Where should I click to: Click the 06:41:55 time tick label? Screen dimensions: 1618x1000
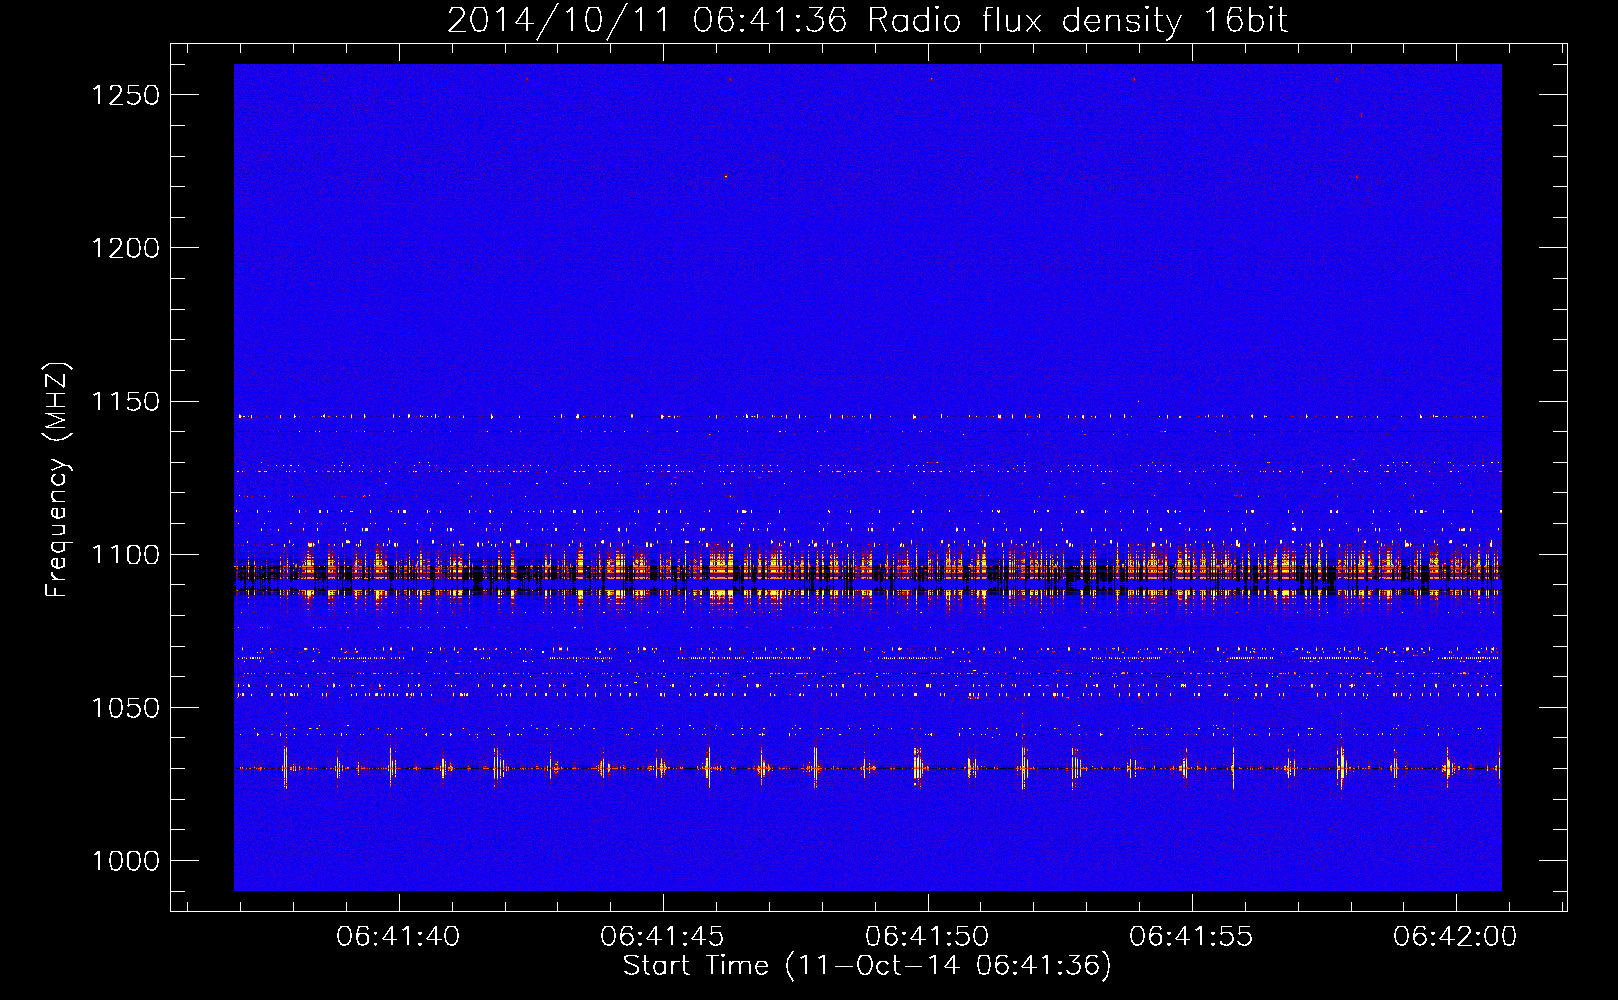1191,937
